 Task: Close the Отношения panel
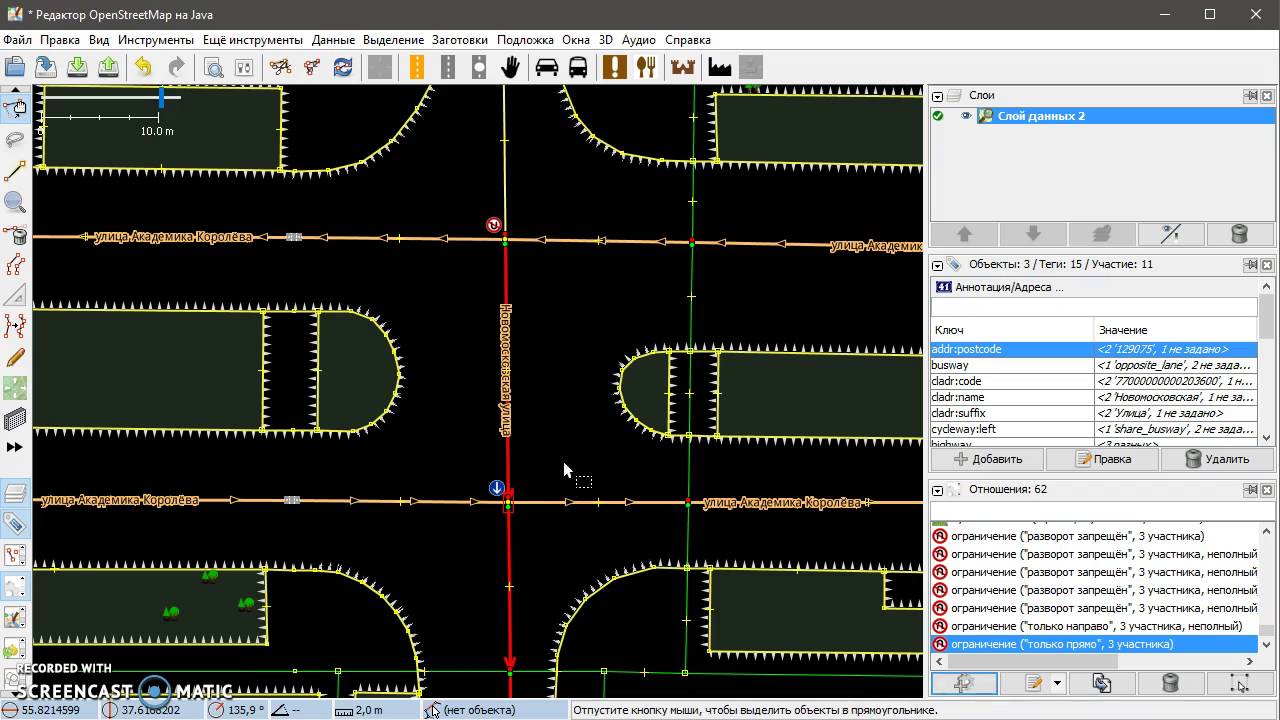tap(1267, 490)
